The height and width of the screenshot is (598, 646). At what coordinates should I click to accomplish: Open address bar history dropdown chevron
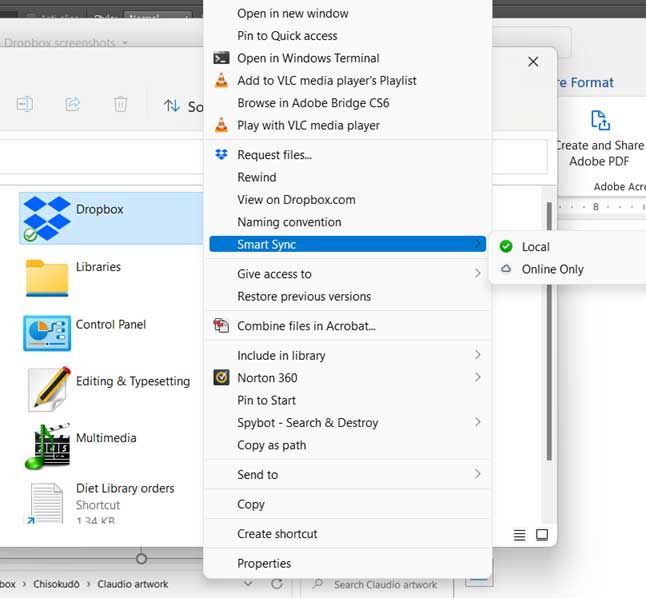248,584
